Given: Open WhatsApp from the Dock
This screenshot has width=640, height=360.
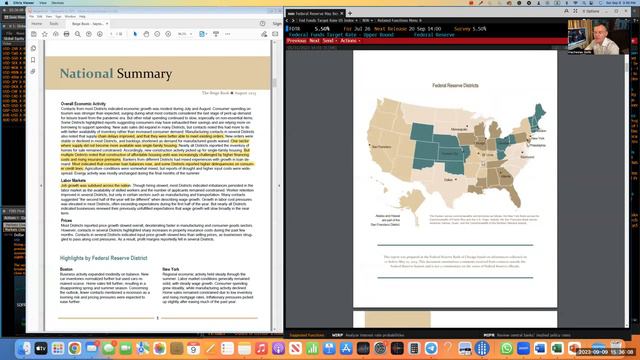Looking at the screenshot, I should (506, 348).
